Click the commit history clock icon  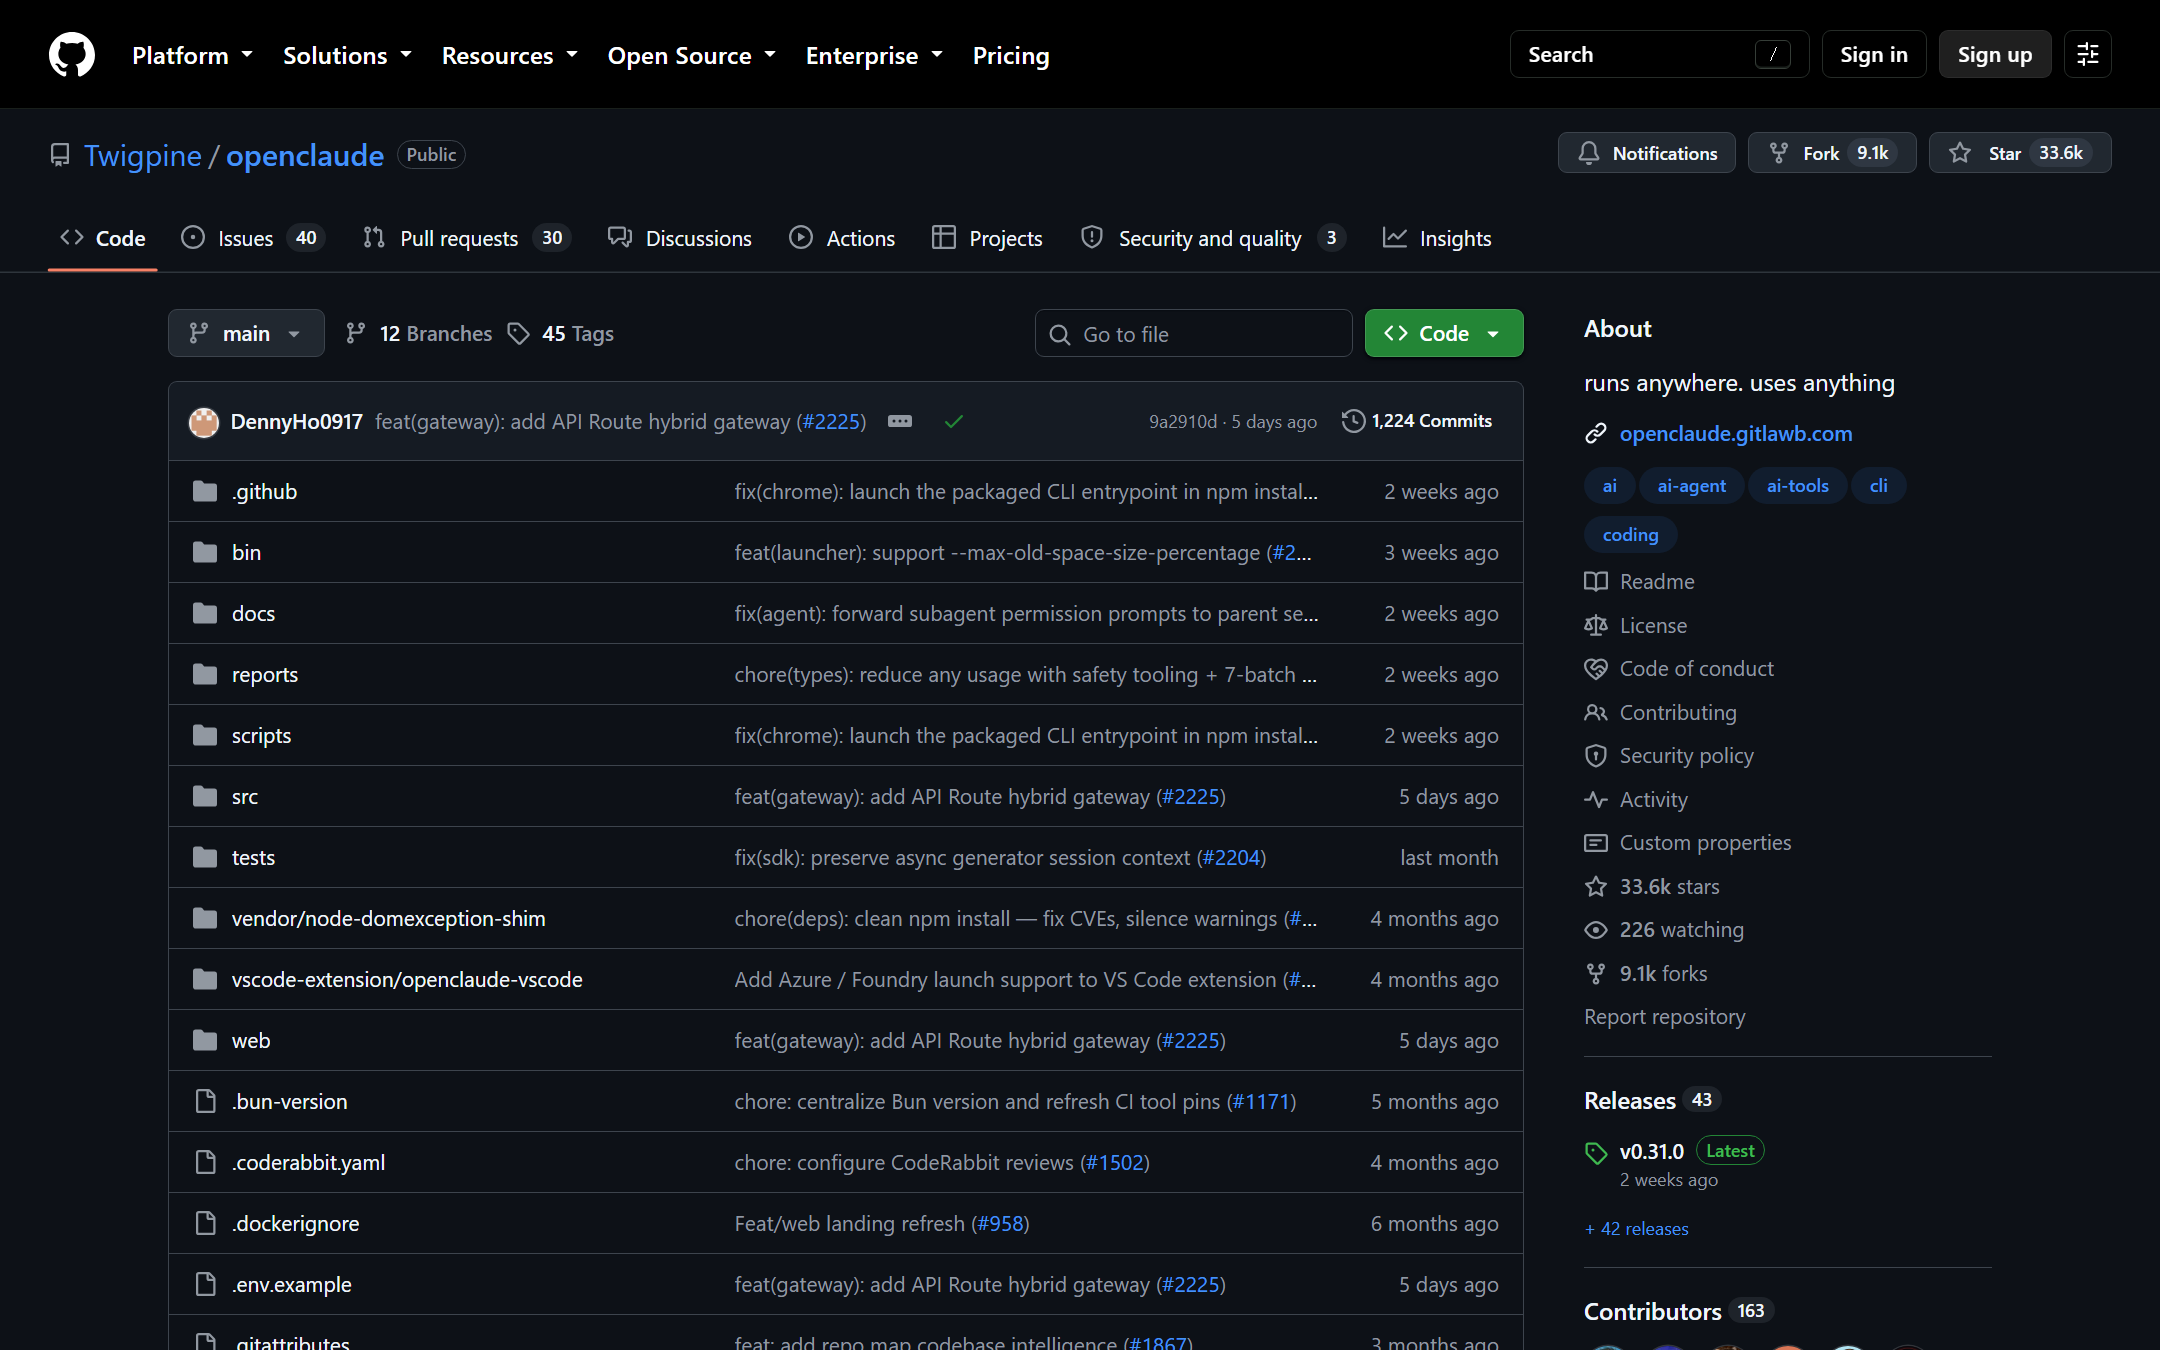click(x=1353, y=421)
